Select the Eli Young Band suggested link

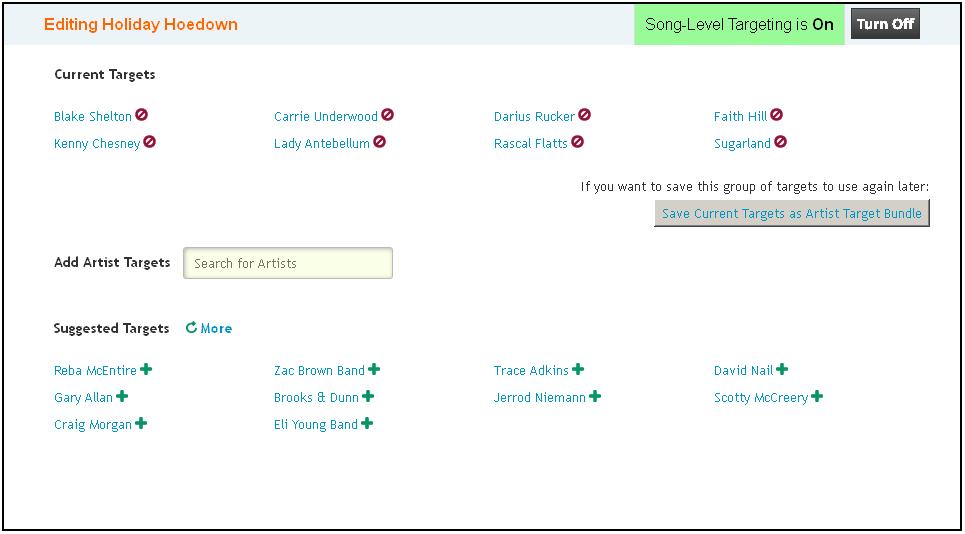(x=316, y=424)
